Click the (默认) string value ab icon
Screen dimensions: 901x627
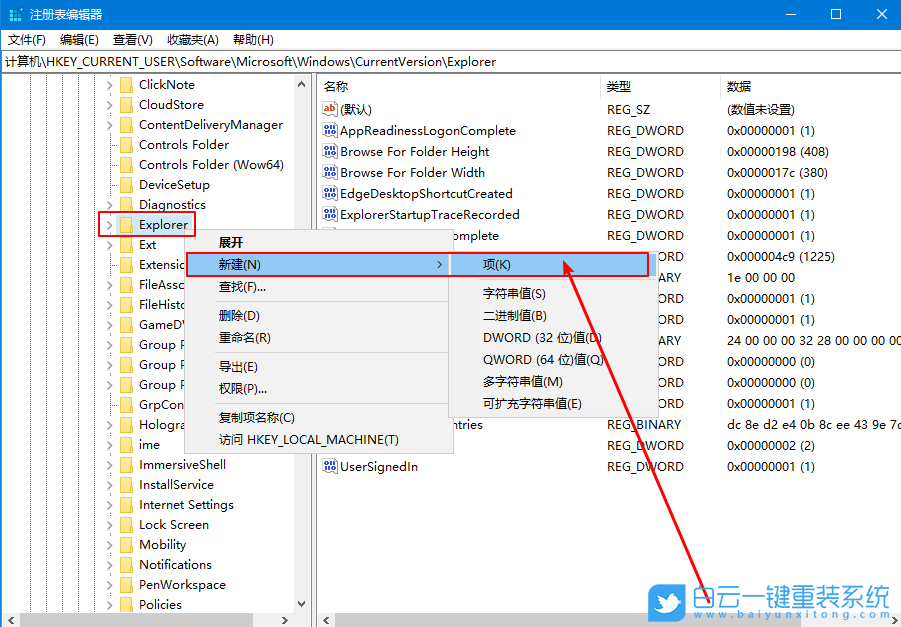point(331,109)
